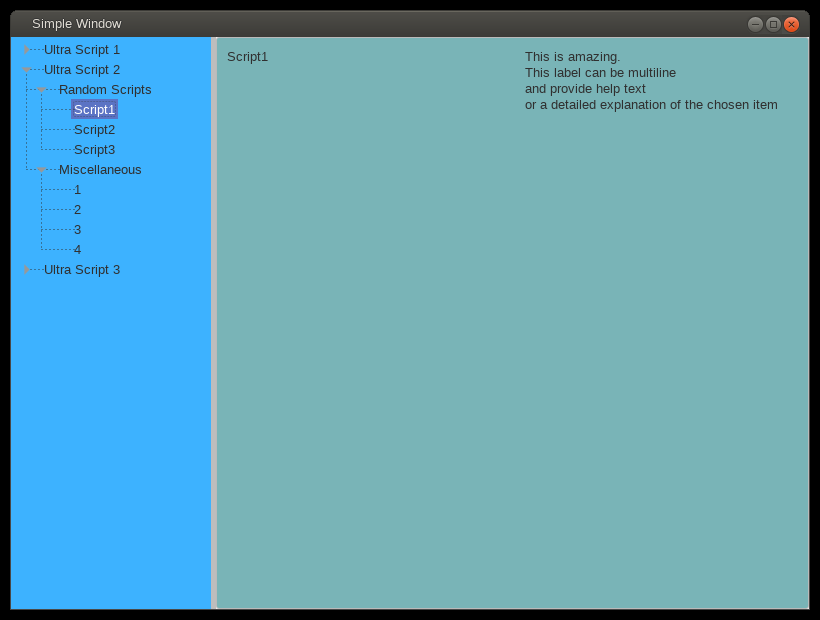820x620 pixels.
Task: Select the Random Scripts folder item
Action: click(x=105, y=90)
